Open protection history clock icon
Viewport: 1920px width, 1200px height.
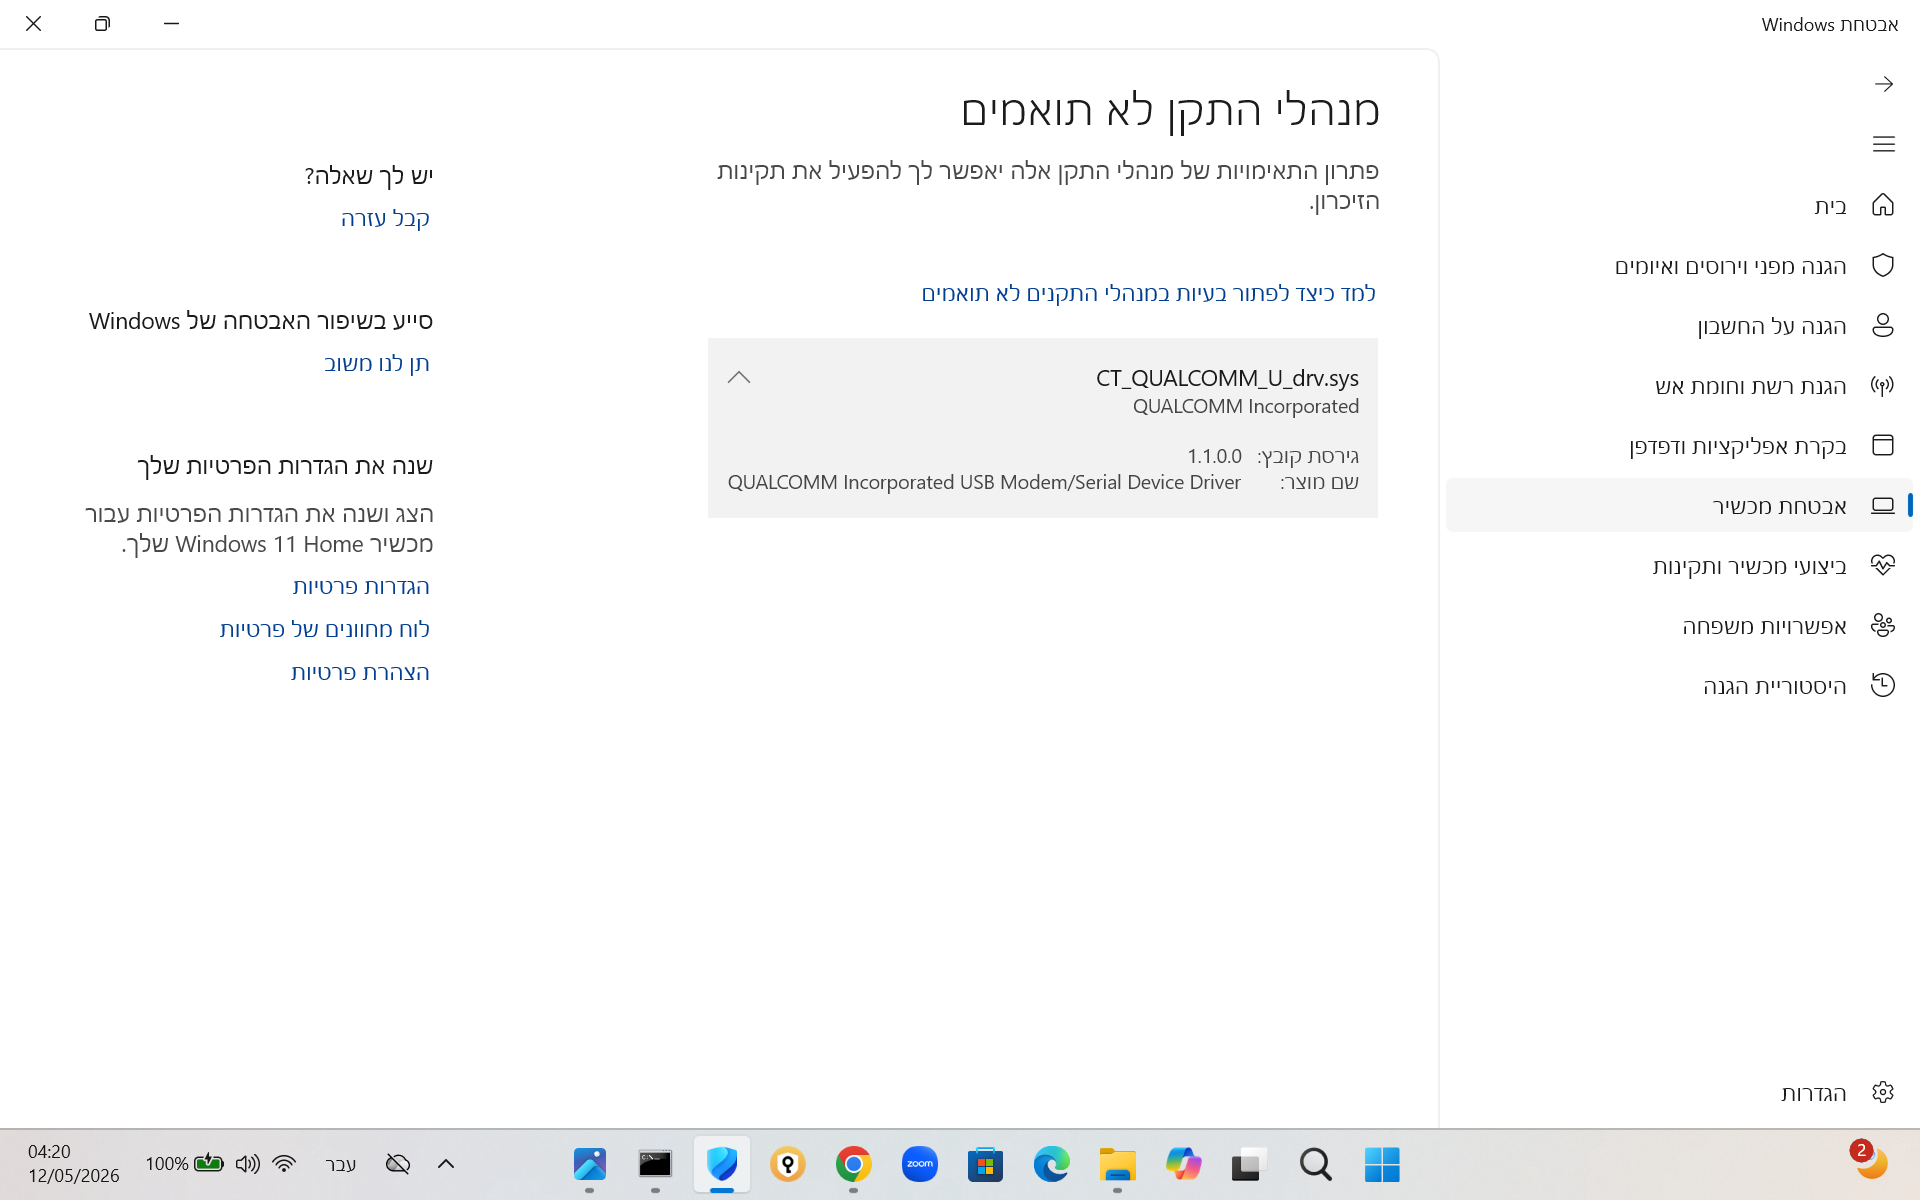[x=1883, y=685]
